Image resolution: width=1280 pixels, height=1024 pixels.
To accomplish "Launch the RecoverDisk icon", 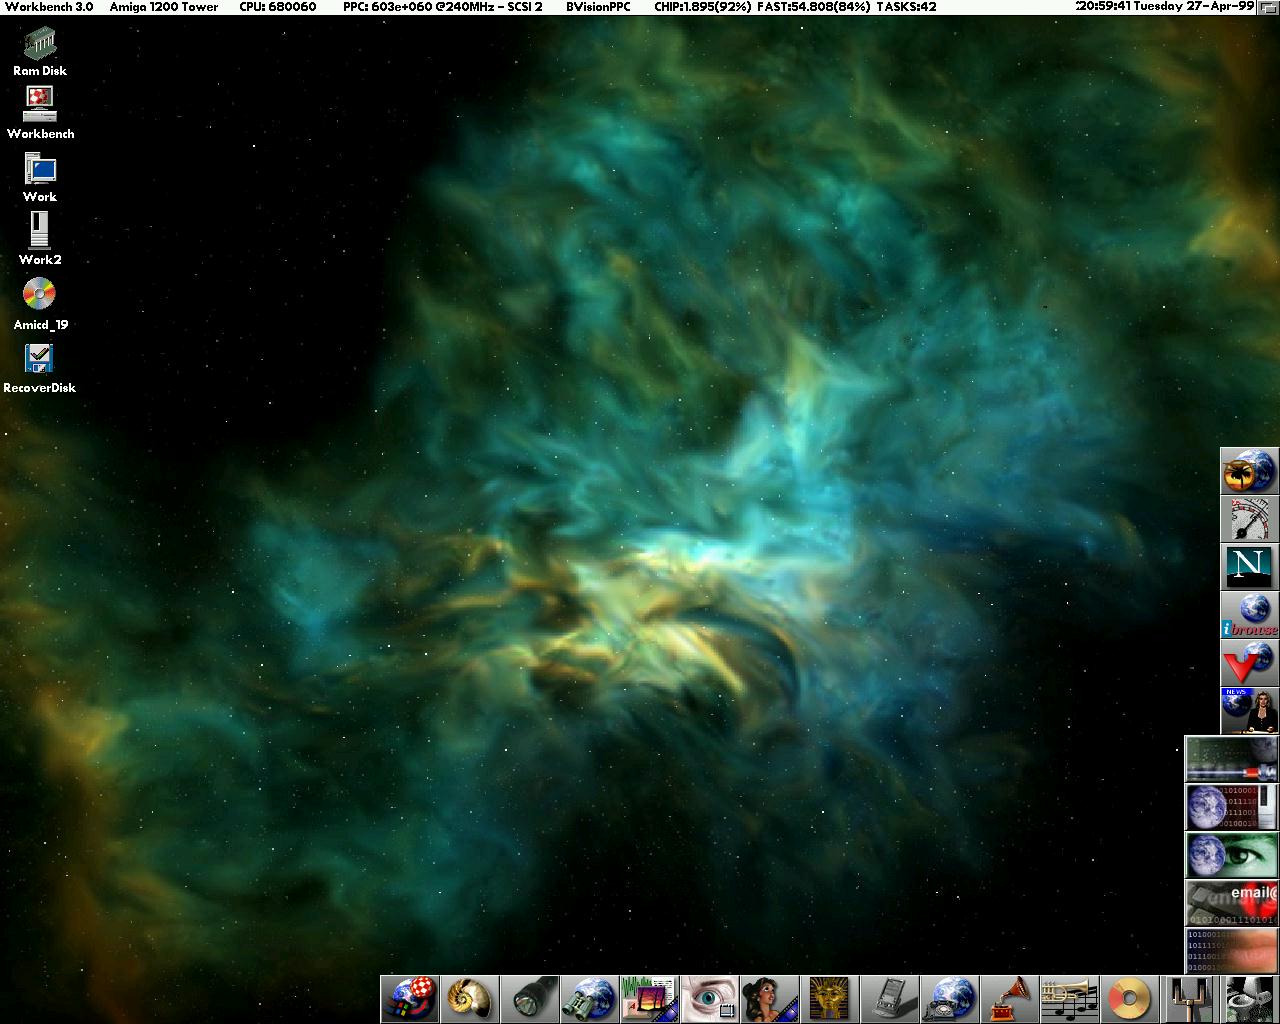I will [40, 359].
